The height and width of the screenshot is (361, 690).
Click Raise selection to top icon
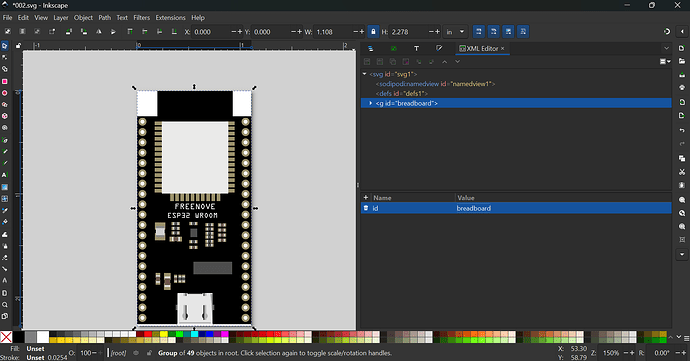click(x=130, y=31)
